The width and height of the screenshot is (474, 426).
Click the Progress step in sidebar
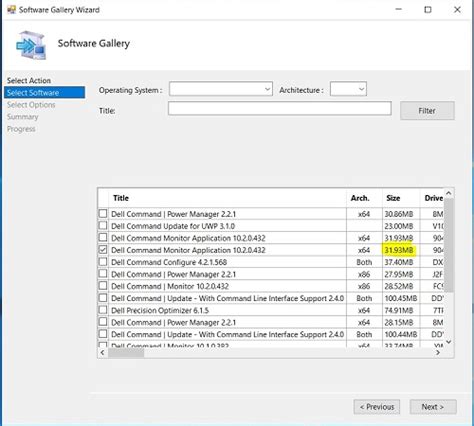[21, 129]
